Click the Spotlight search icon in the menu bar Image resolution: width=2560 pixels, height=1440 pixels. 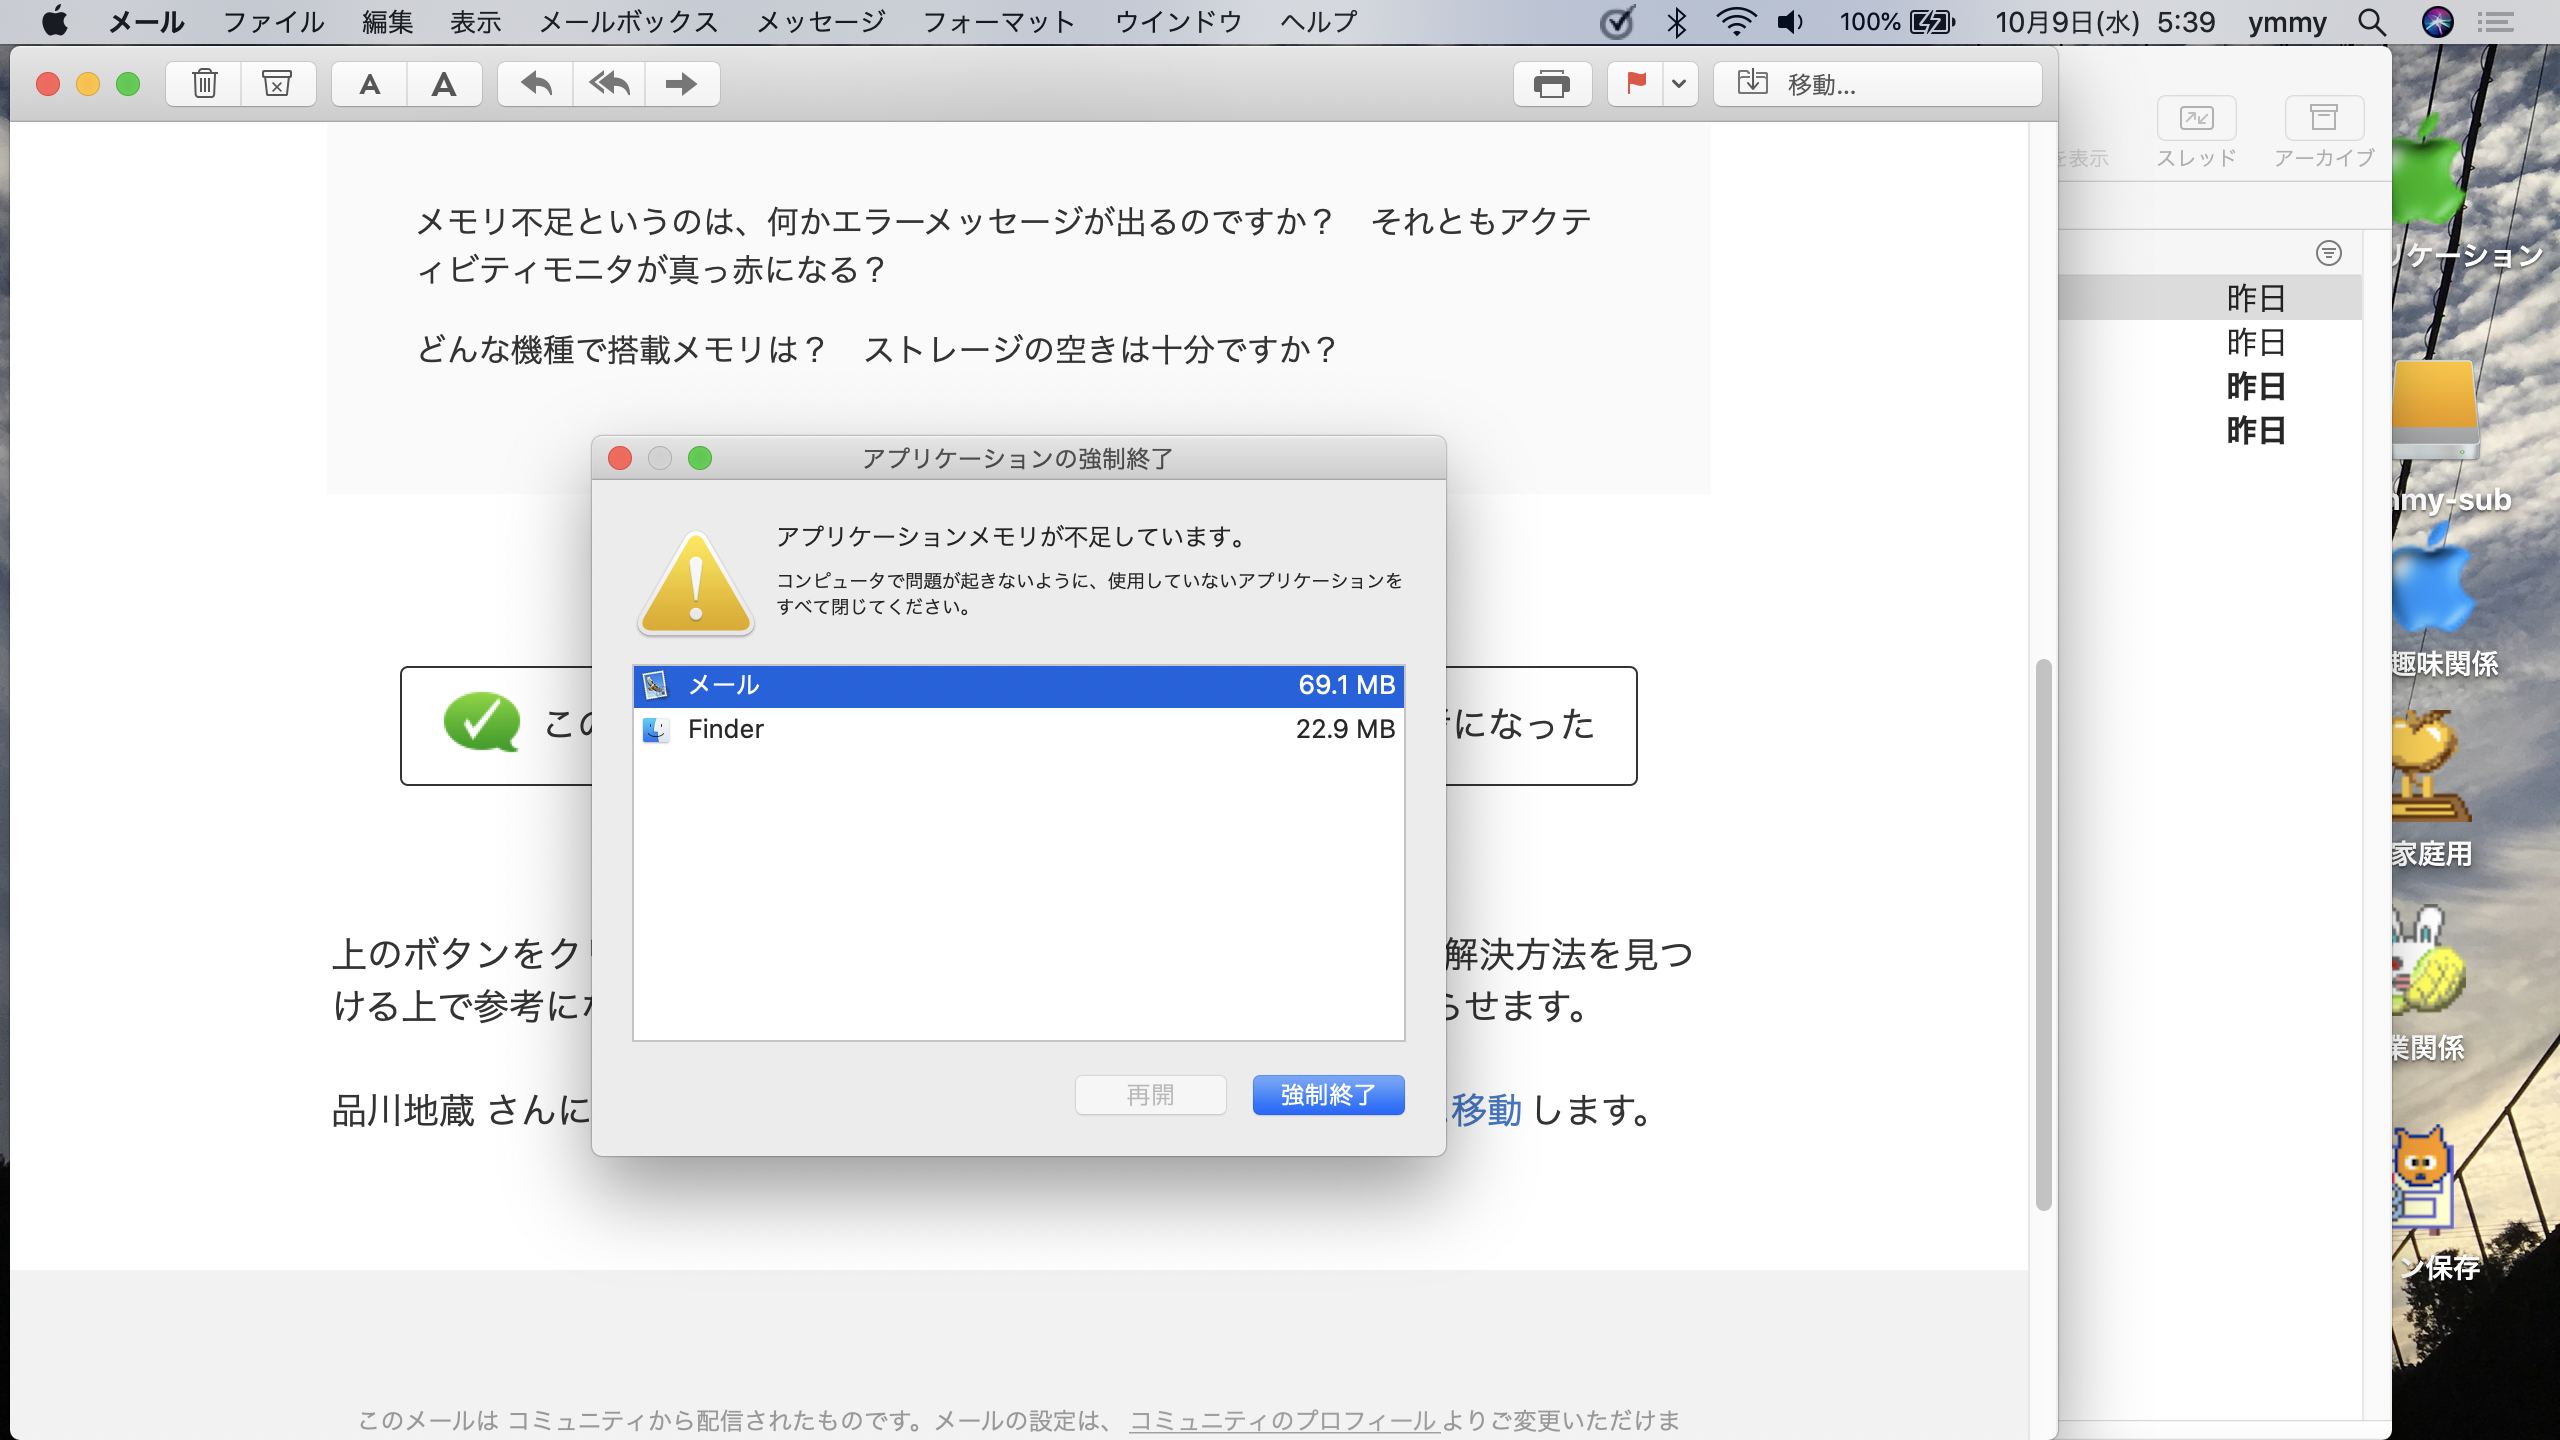click(x=2371, y=22)
